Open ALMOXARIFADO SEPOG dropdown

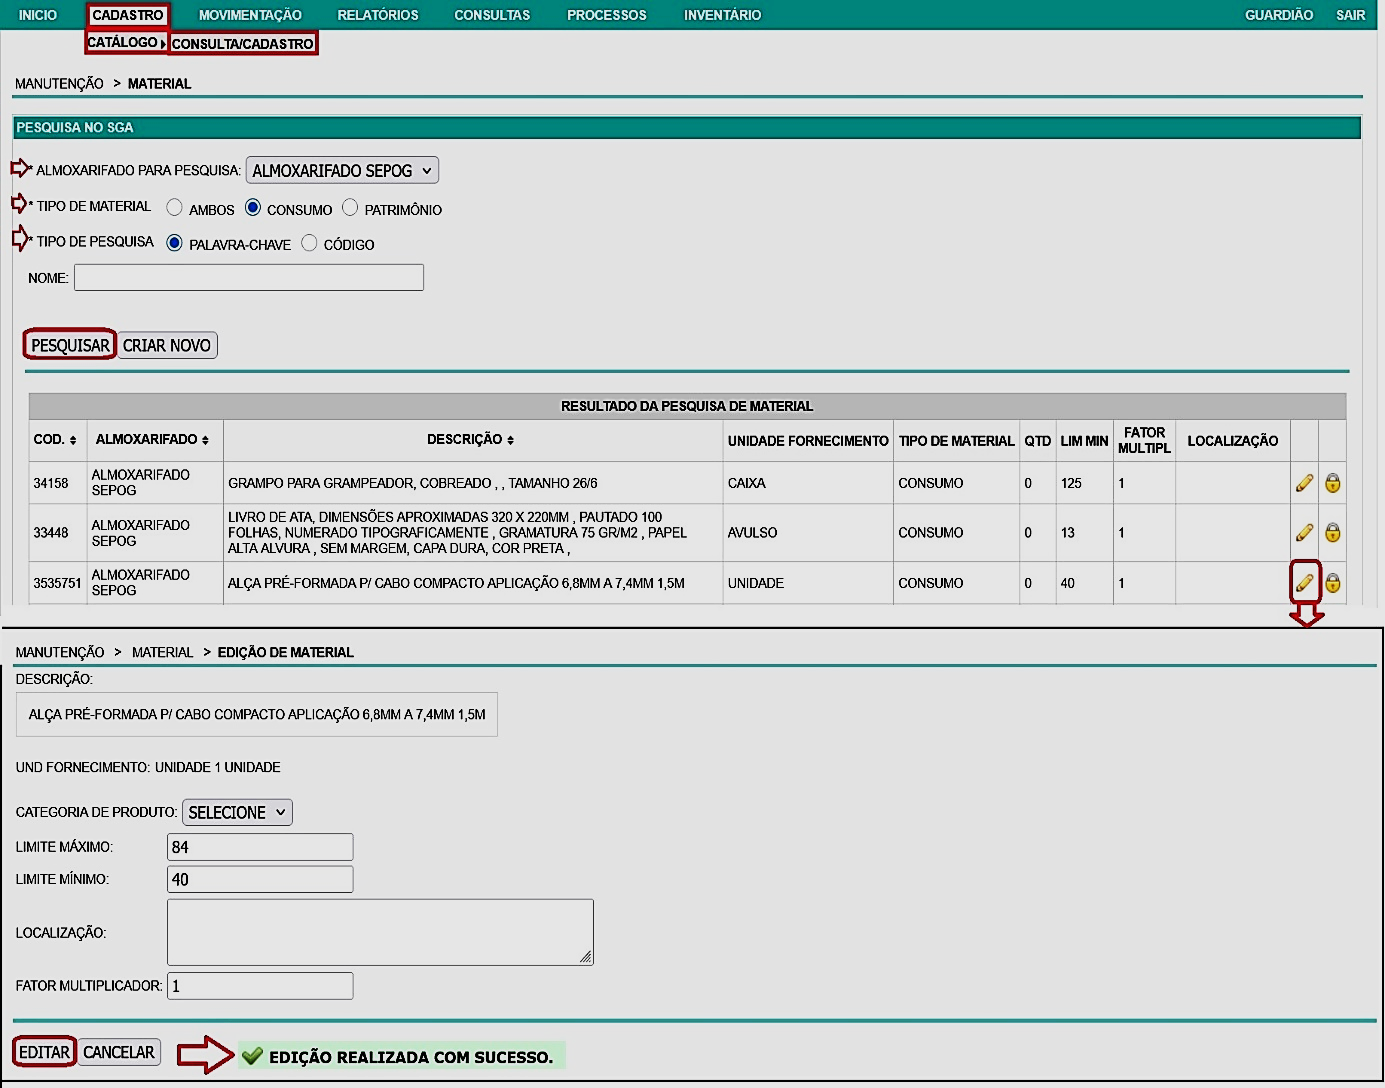342,171
